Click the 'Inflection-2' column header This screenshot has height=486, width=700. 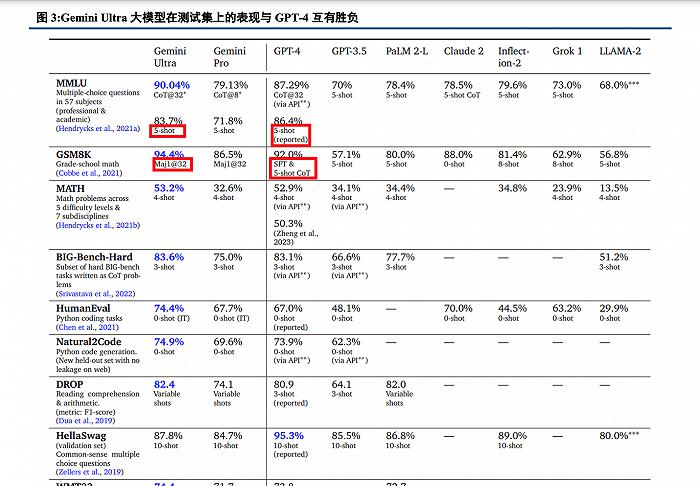(513, 57)
